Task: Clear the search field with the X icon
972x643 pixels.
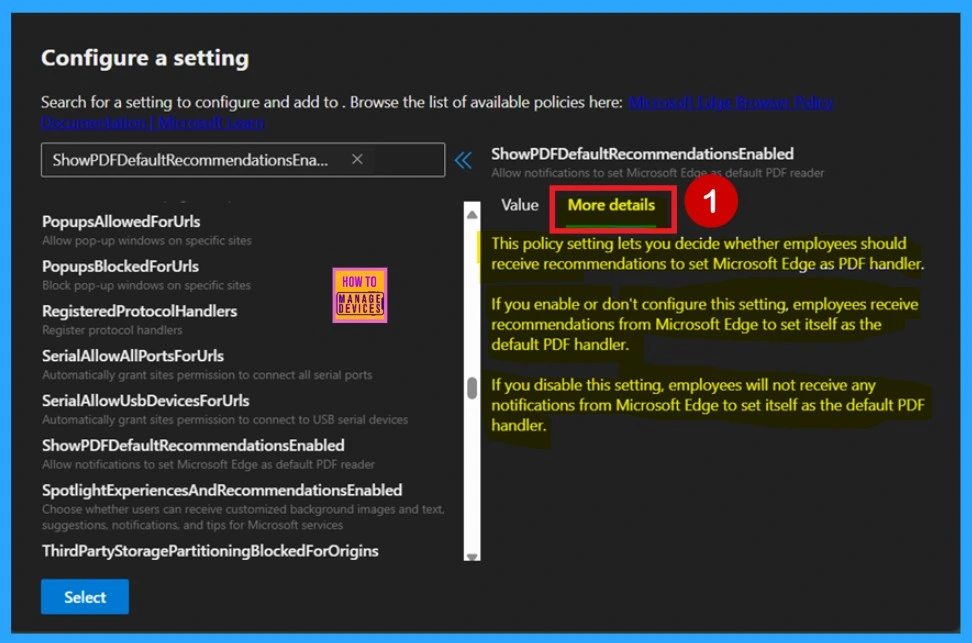Action: (357, 159)
